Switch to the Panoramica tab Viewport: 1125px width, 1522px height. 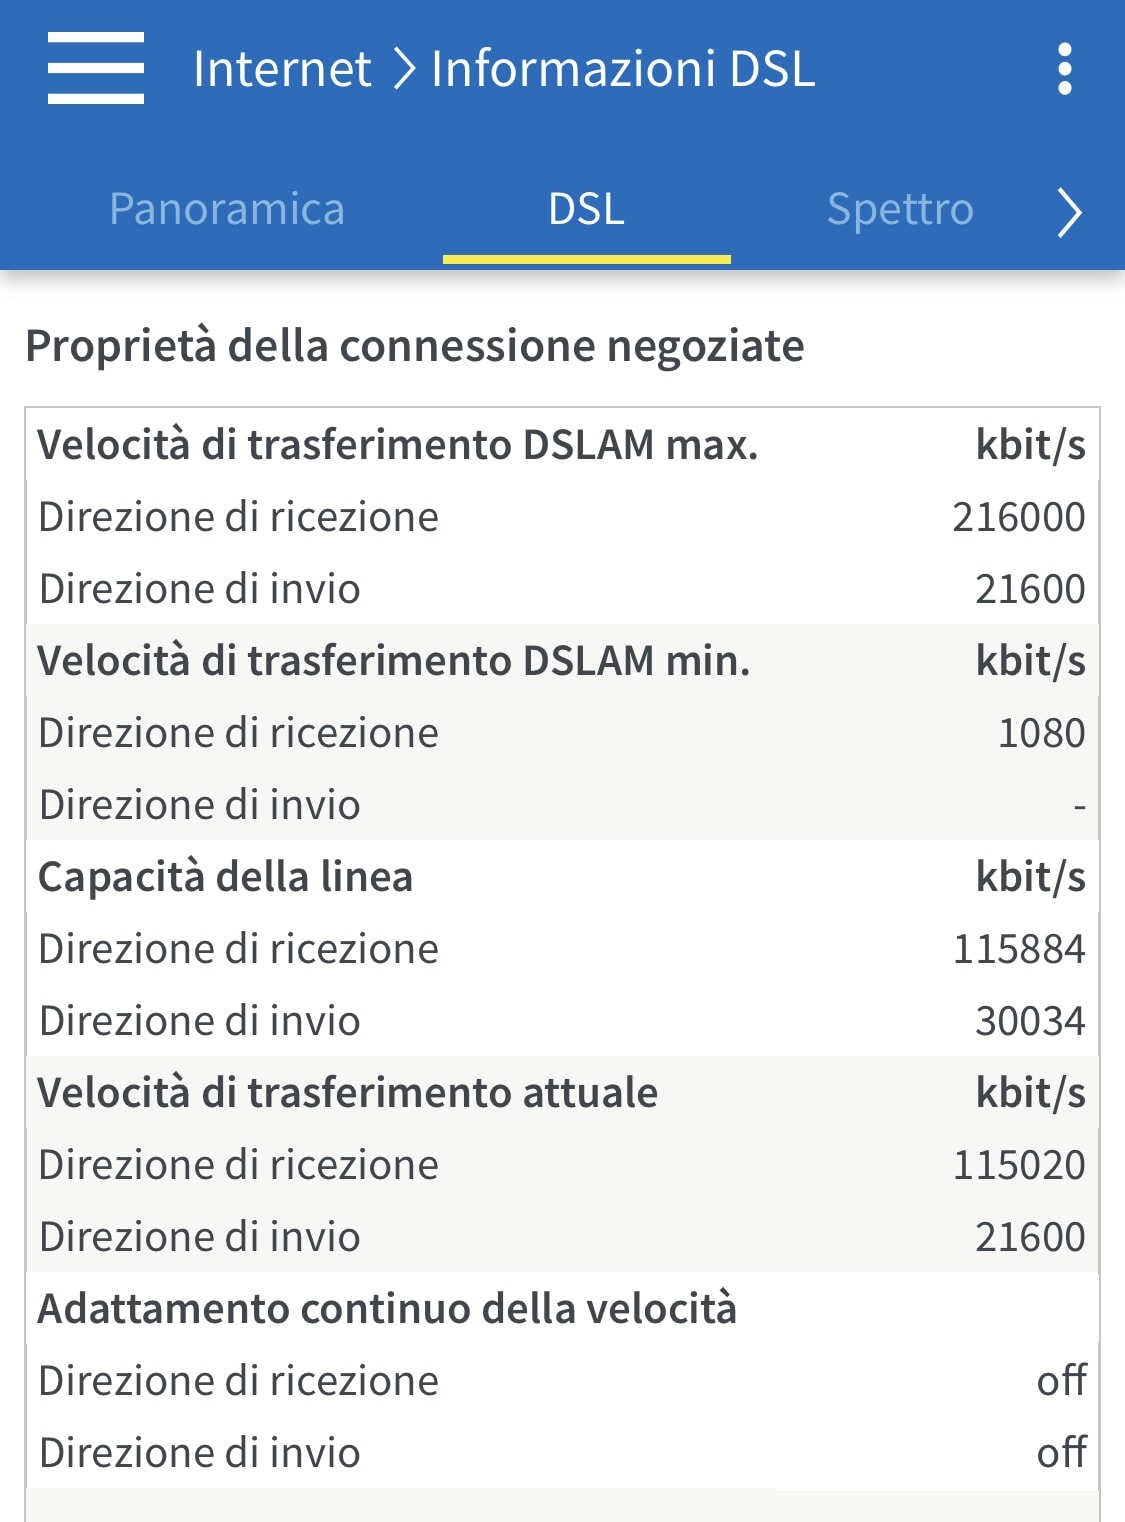[227, 209]
